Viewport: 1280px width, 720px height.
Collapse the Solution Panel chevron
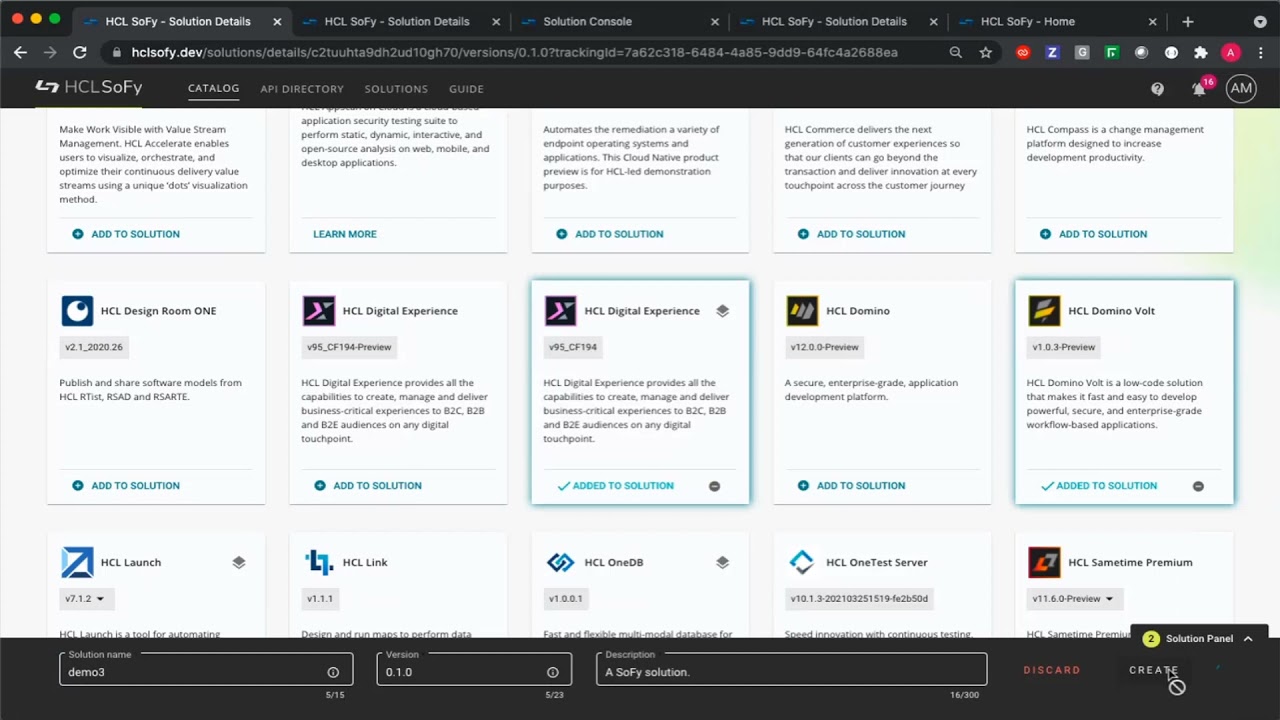click(x=1247, y=639)
